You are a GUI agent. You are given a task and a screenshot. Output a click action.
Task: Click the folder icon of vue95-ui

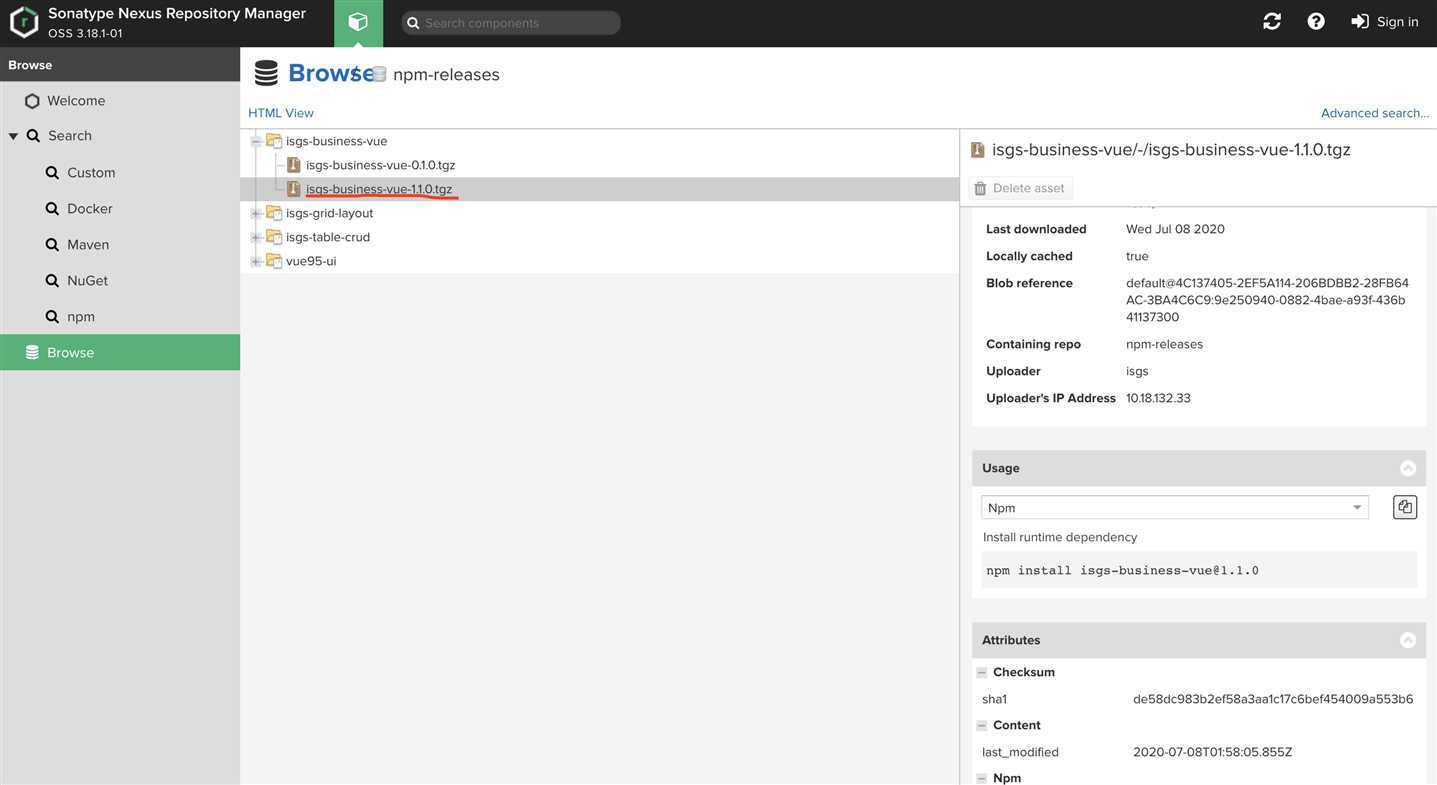click(x=274, y=261)
